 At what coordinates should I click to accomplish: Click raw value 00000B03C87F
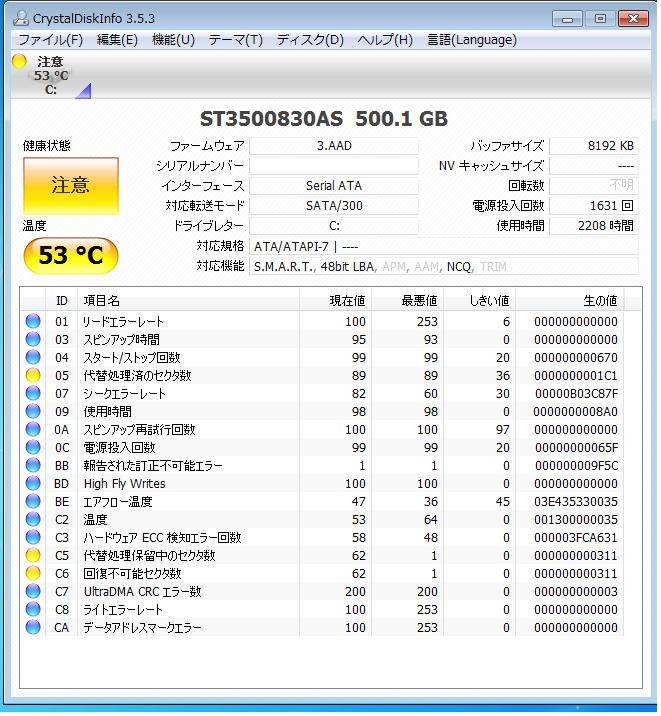coord(576,393)
